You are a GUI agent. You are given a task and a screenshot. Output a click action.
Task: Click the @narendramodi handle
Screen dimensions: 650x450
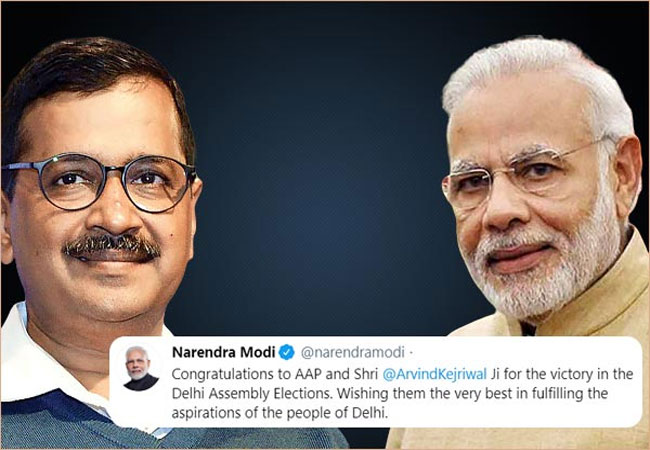point(352,352)
